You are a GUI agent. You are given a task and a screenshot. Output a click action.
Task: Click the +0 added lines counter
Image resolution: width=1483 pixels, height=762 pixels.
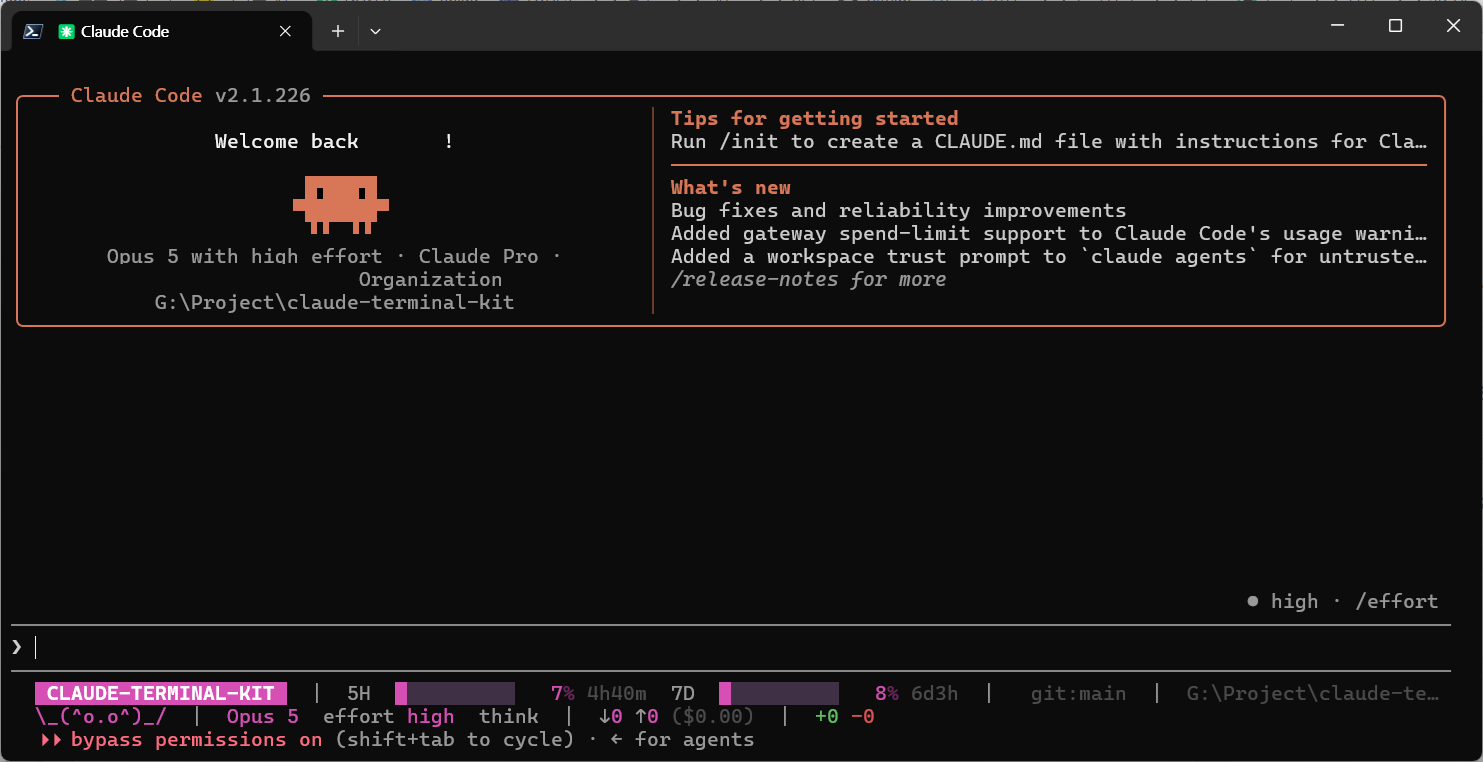pyautogui.click(x=827, y=716)
